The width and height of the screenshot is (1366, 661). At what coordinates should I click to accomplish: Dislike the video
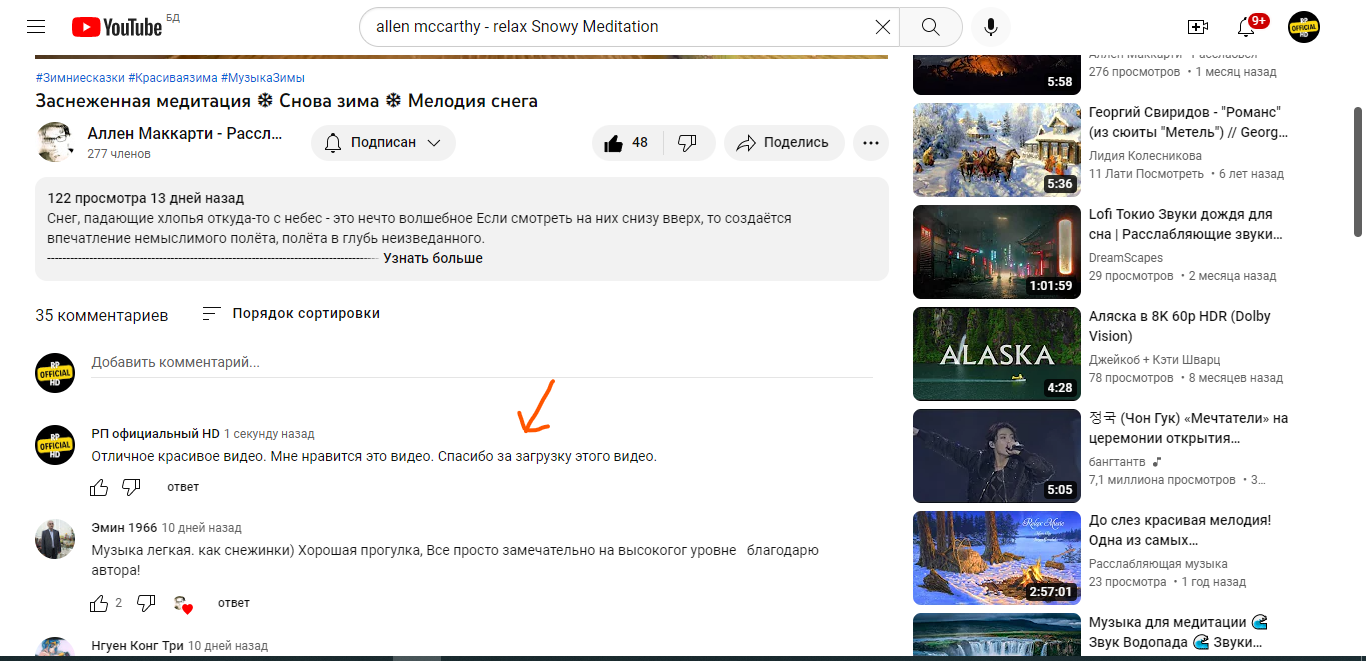click(688, 143)
